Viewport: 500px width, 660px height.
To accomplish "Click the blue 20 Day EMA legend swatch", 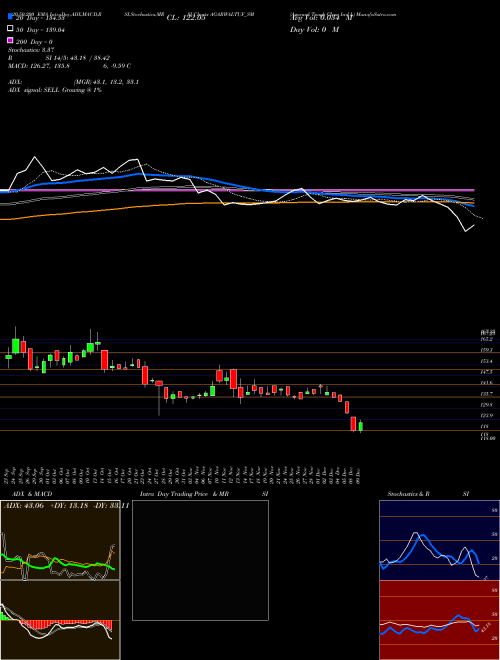I will tap(10, 17).
